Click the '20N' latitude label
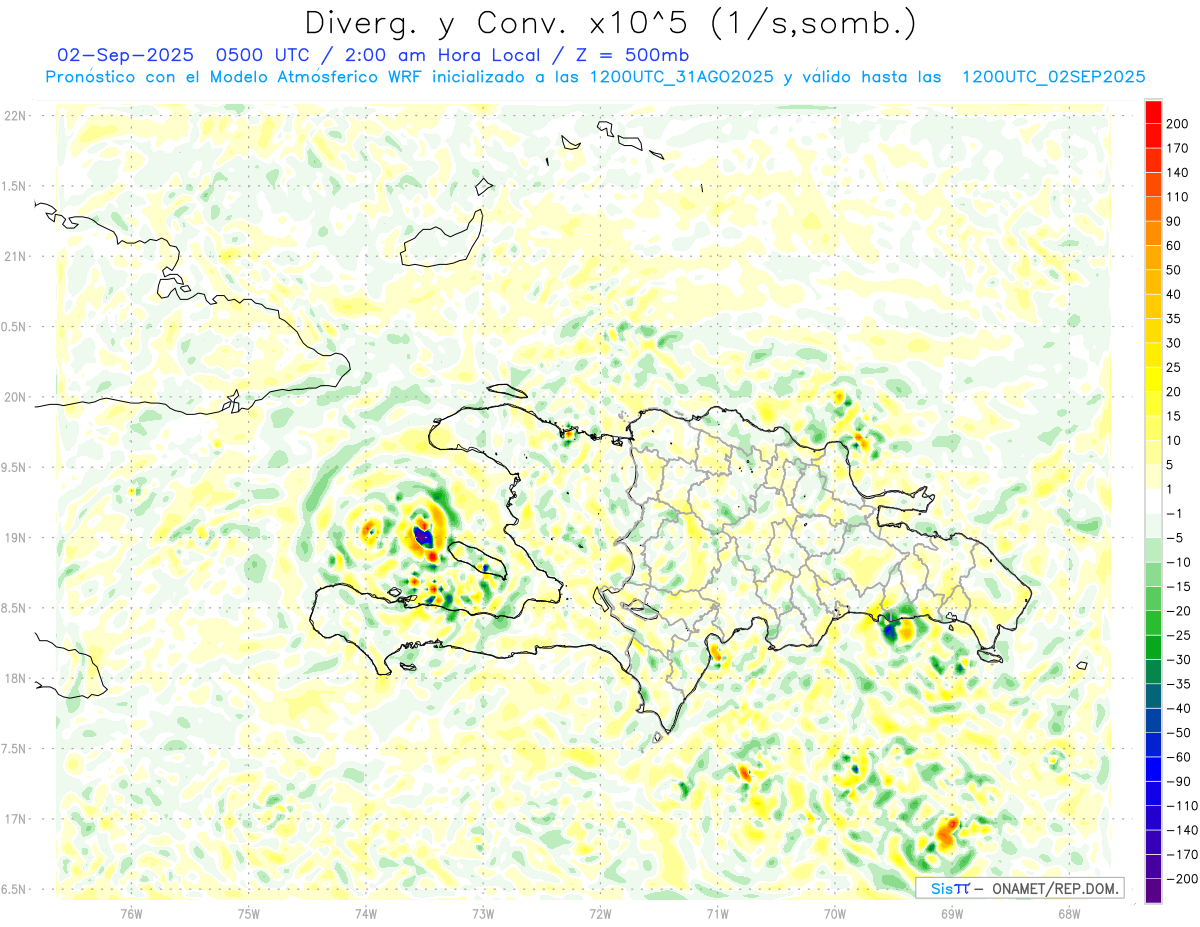 pos(15,397)
